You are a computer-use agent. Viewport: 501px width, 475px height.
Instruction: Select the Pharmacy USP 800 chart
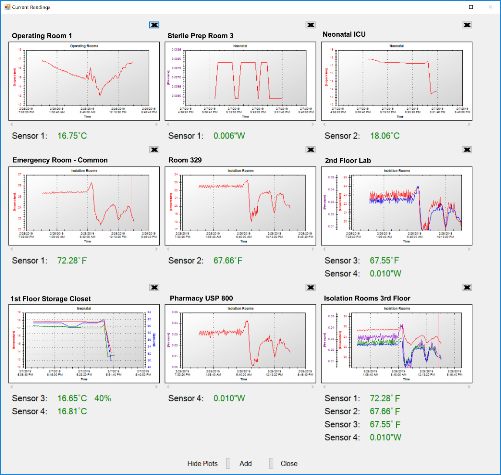point(240,344)
